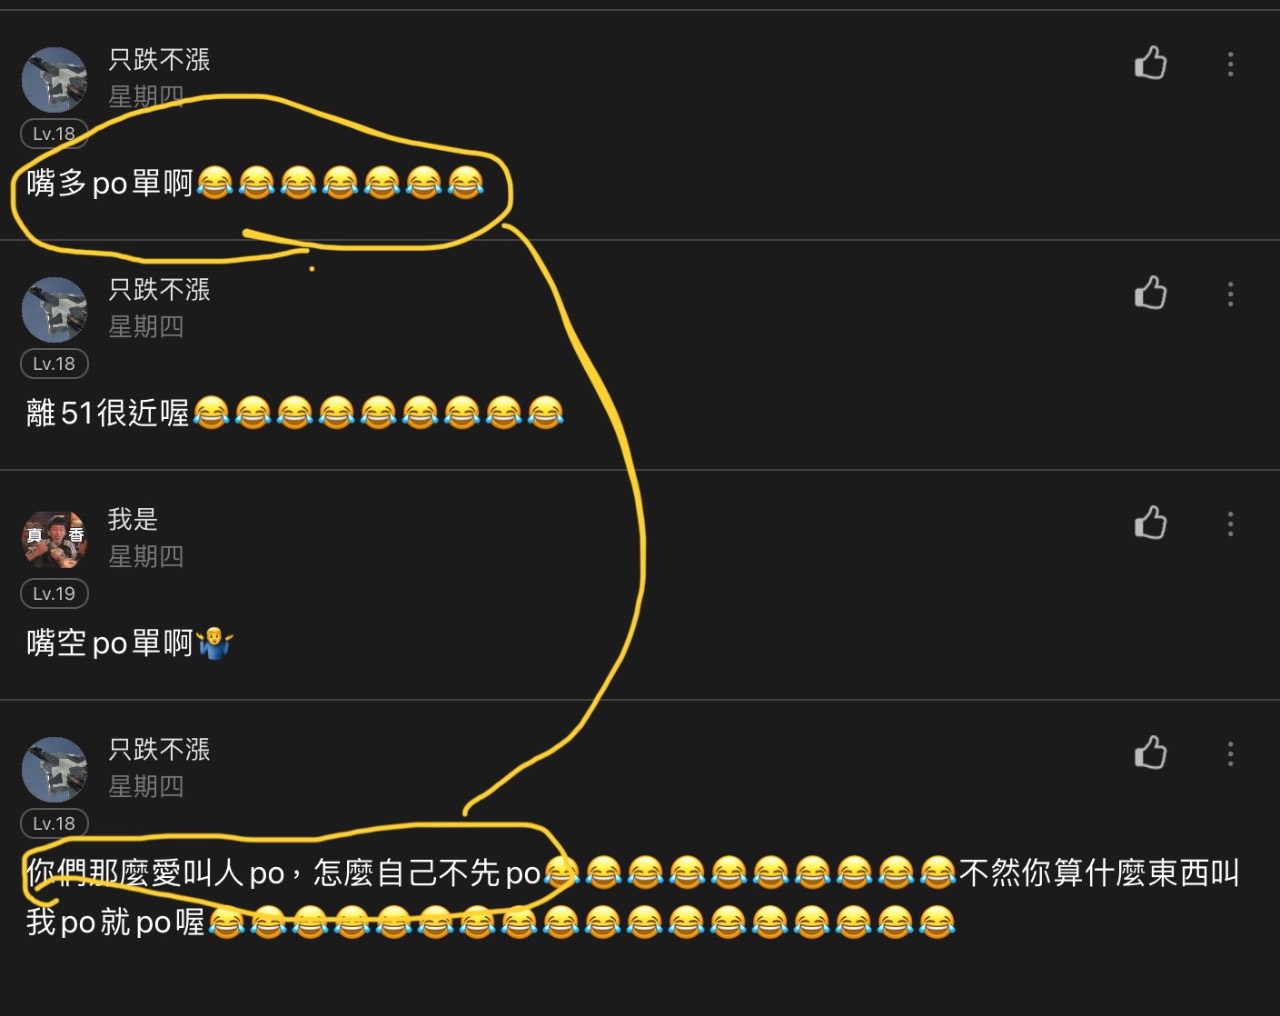Open profile via username 我是
This screenshot has height=1016, width=1280.
click(133, 520)
